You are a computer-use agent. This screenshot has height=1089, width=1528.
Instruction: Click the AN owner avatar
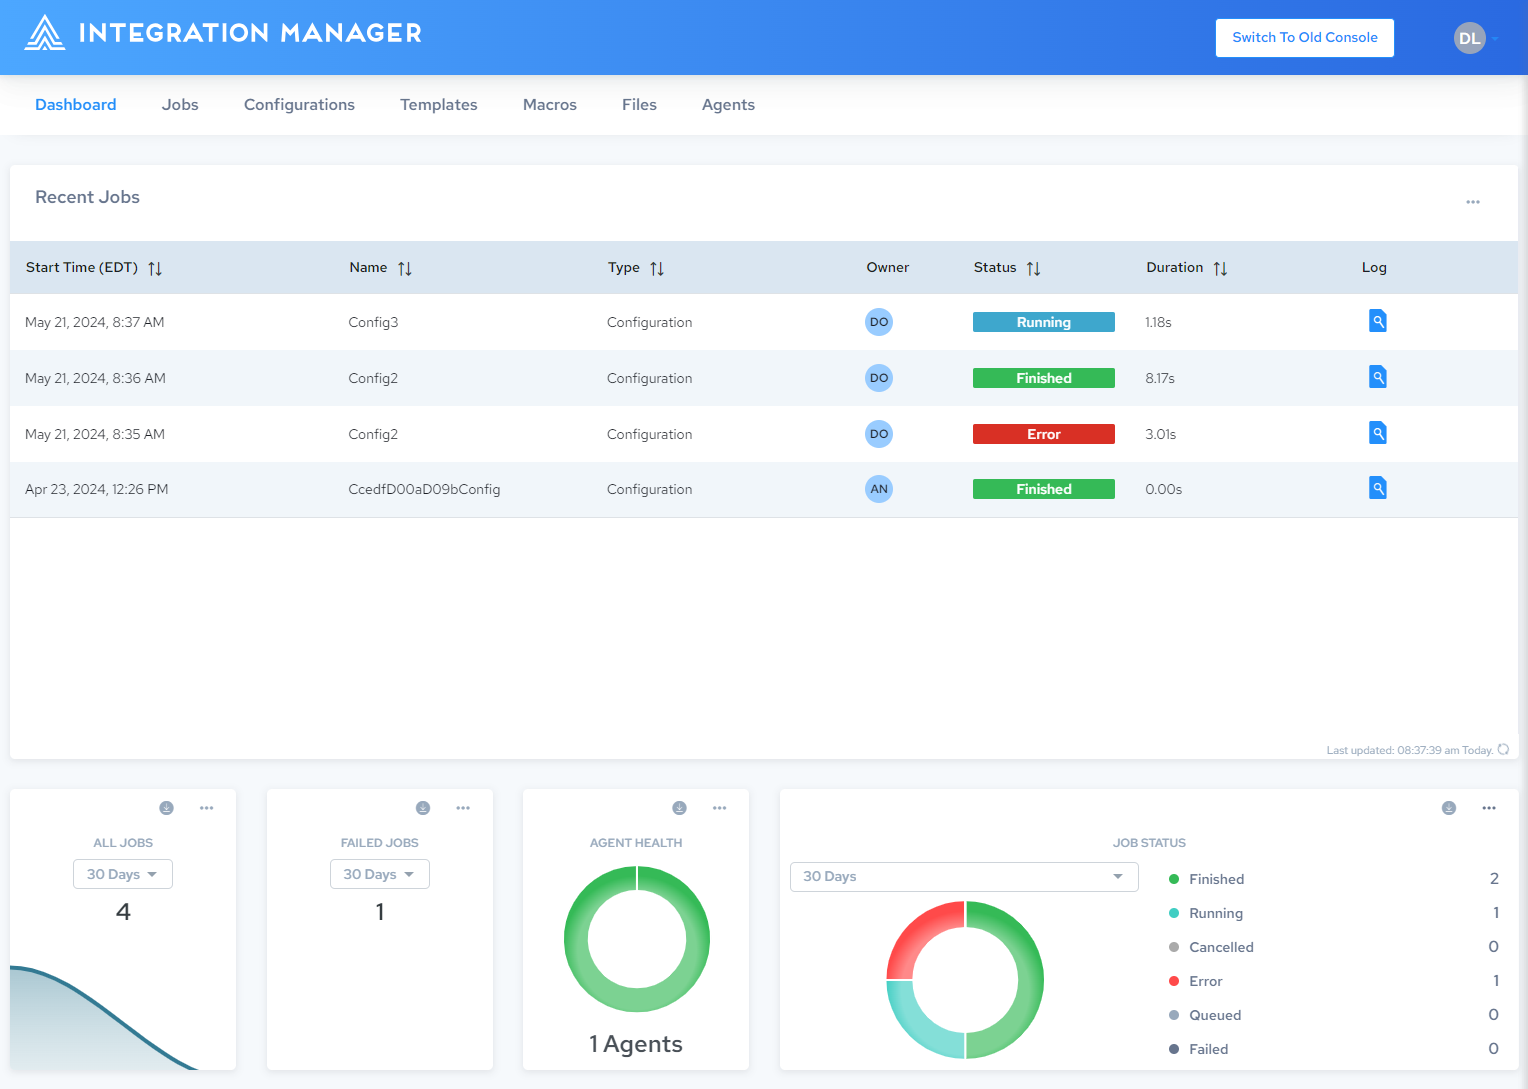879,489
